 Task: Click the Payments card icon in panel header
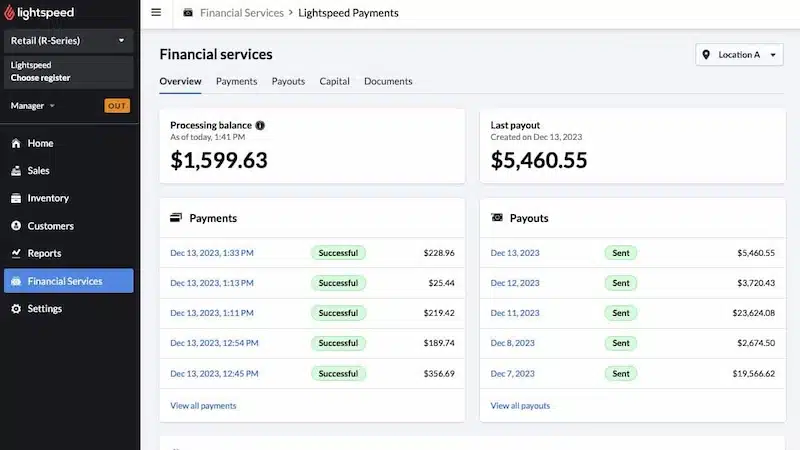tap(176, 218)
